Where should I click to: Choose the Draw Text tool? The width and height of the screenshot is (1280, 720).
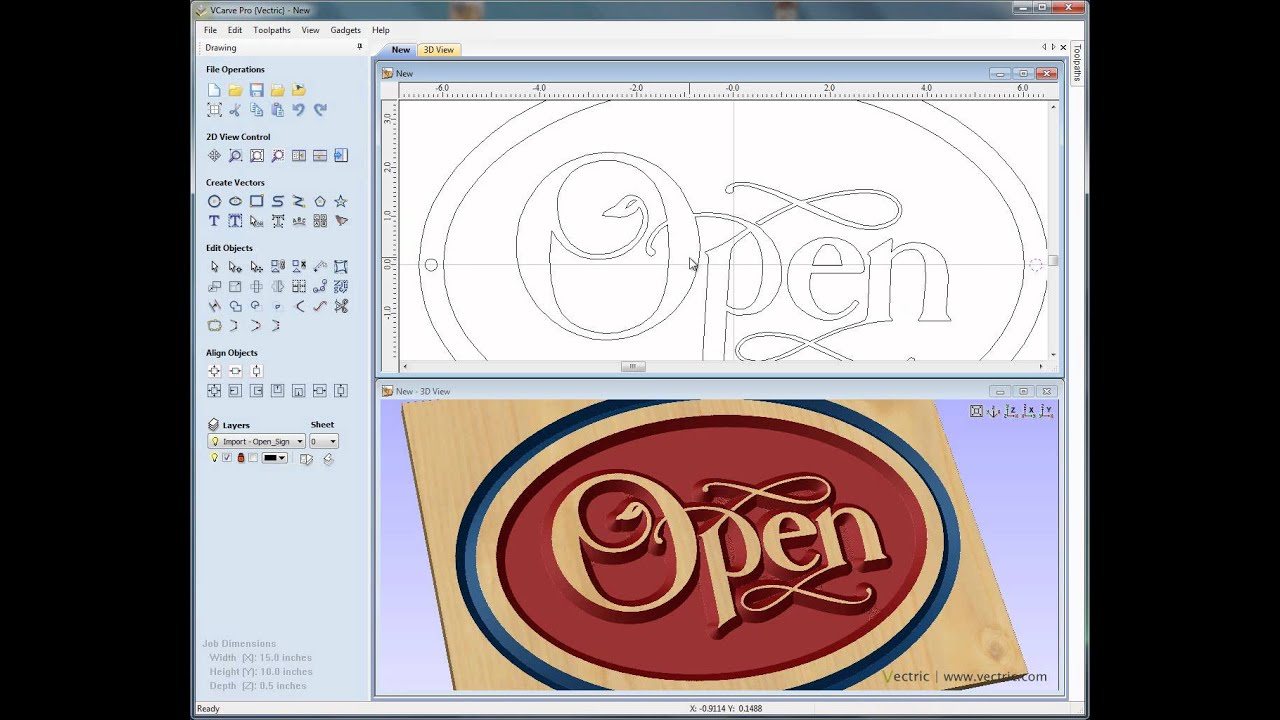click(214, 221)
